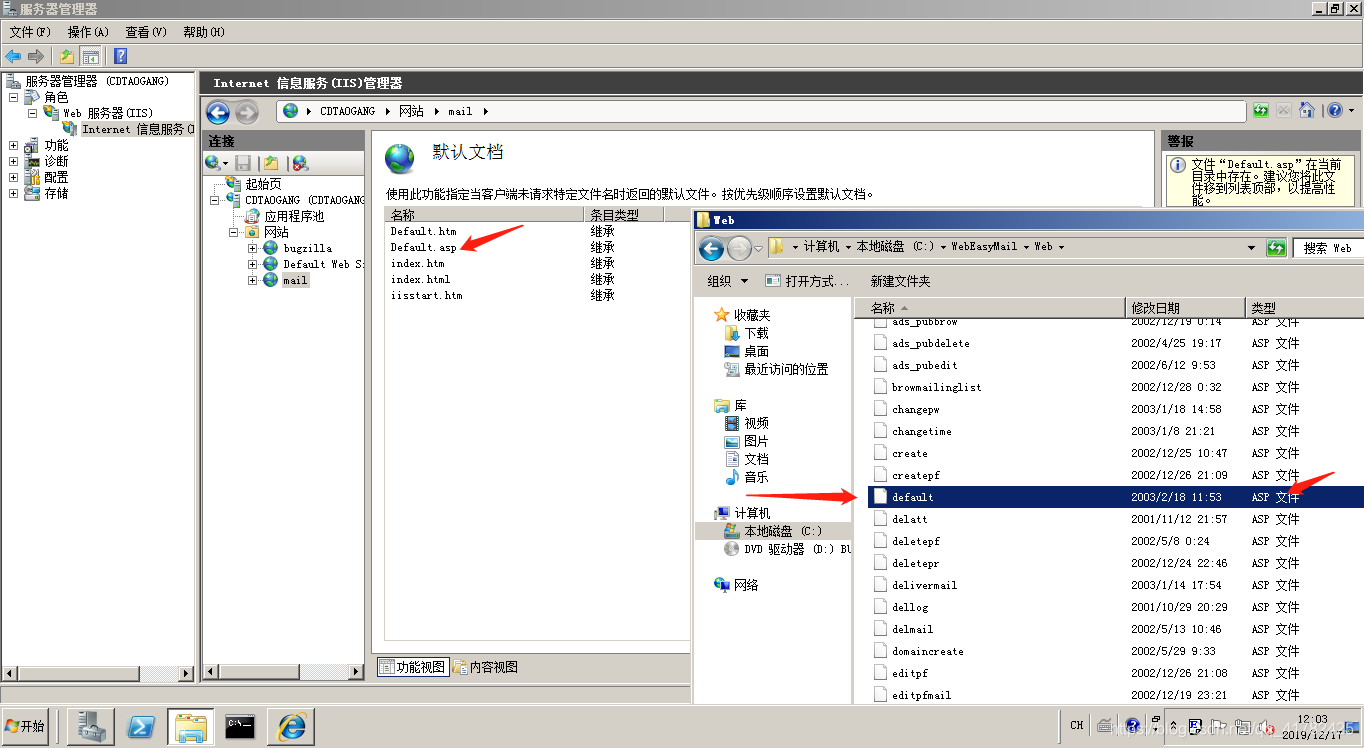Click Explorer window forward button

(739, 248)
